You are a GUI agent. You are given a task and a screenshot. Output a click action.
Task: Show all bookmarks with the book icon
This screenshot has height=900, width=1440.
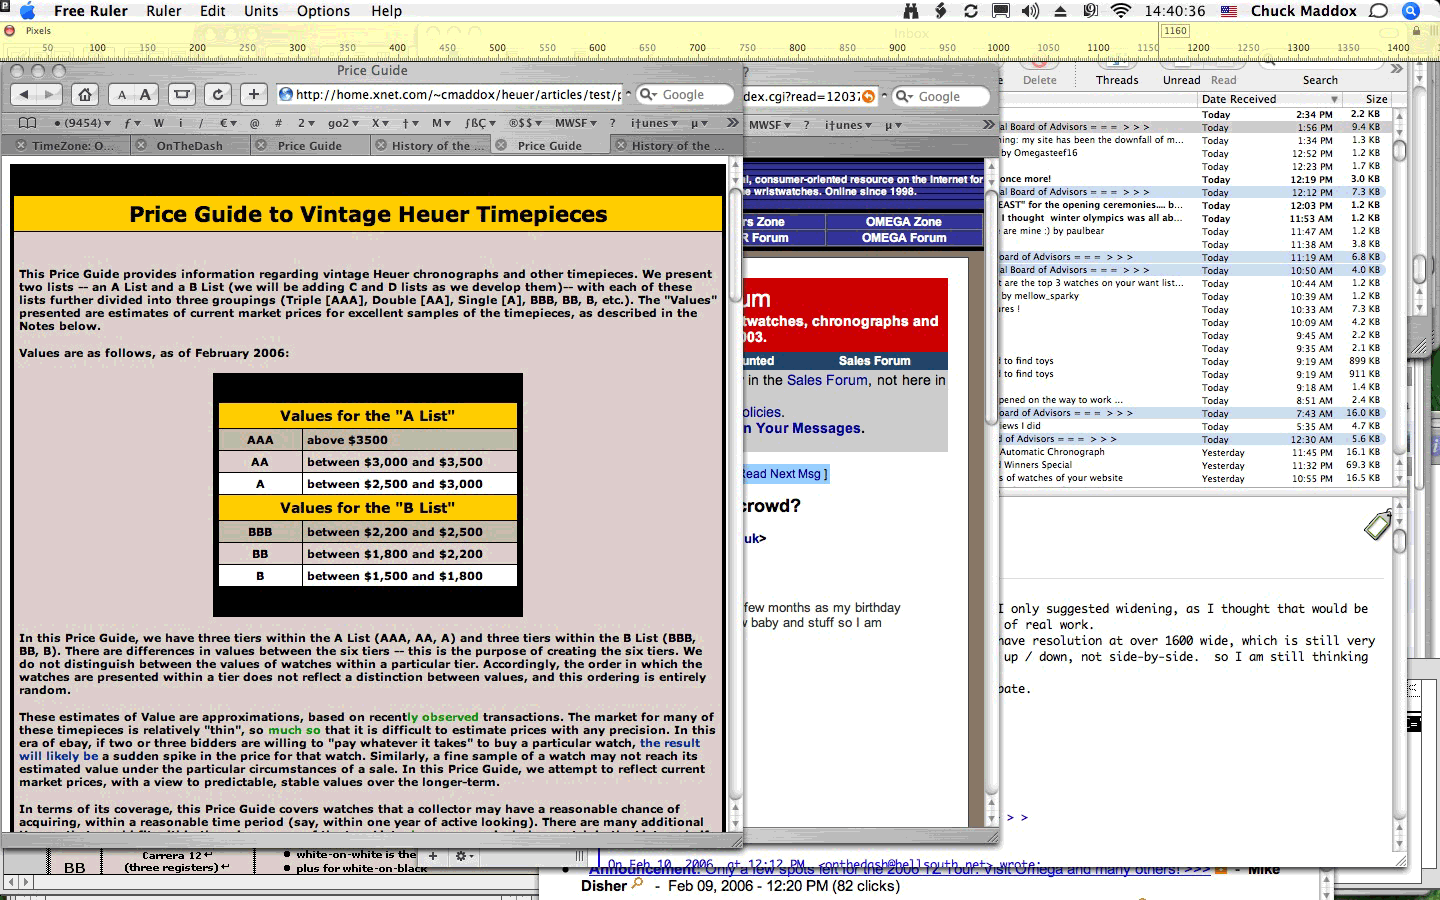(x=27, y=123)
